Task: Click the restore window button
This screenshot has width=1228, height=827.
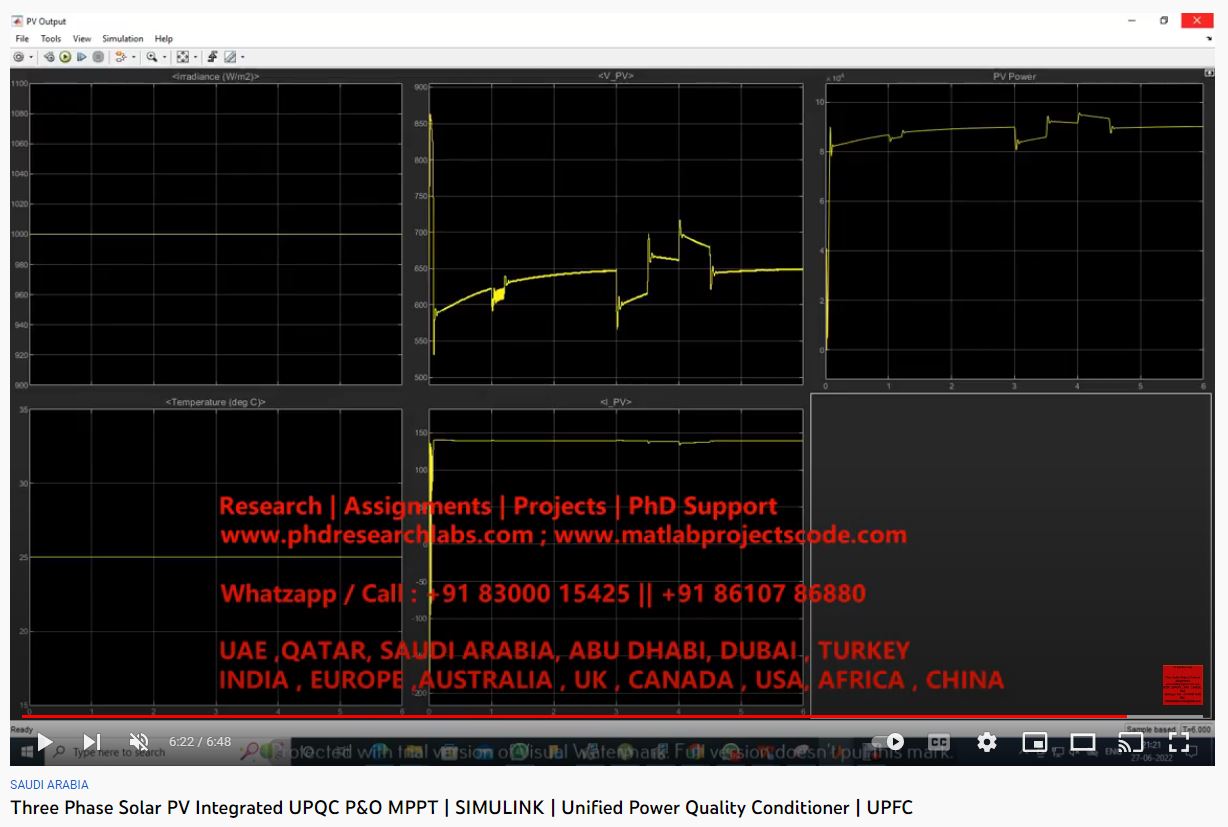Action: 1164,20
